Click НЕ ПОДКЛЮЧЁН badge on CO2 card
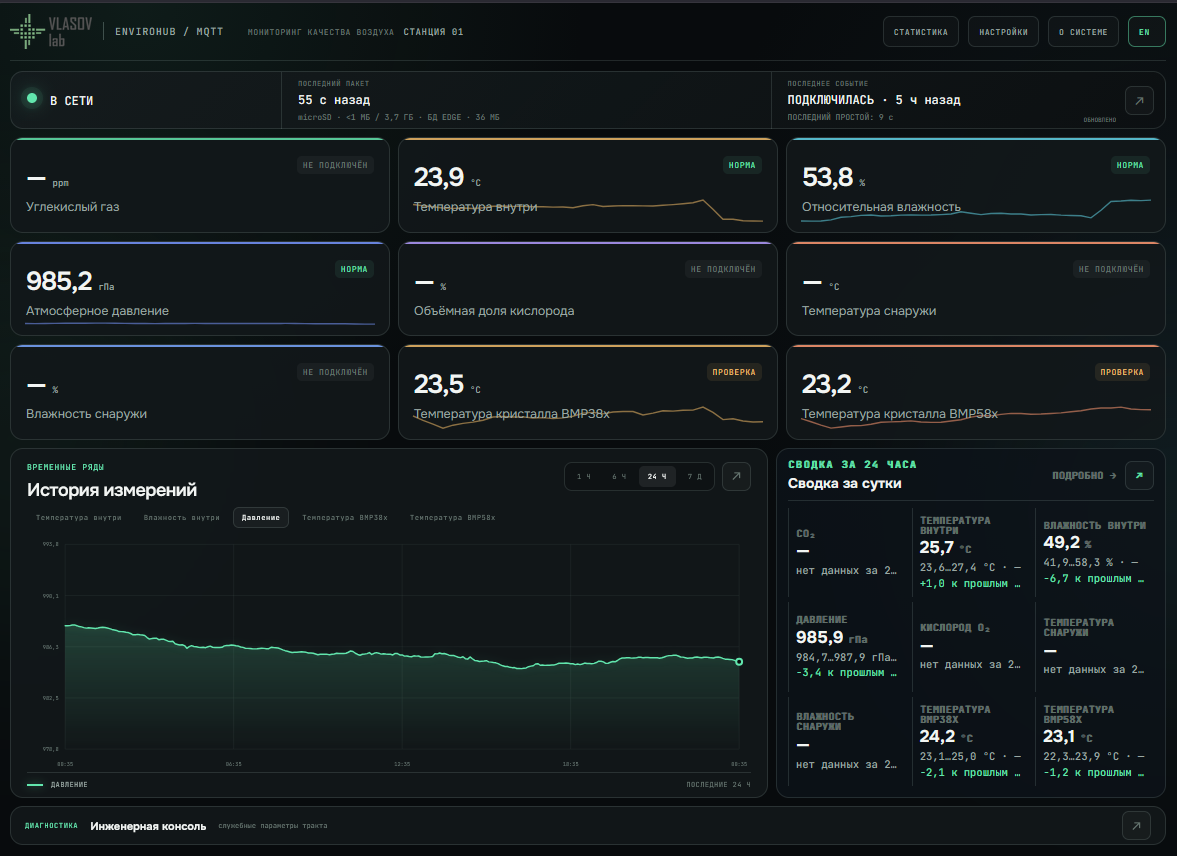 335,165
